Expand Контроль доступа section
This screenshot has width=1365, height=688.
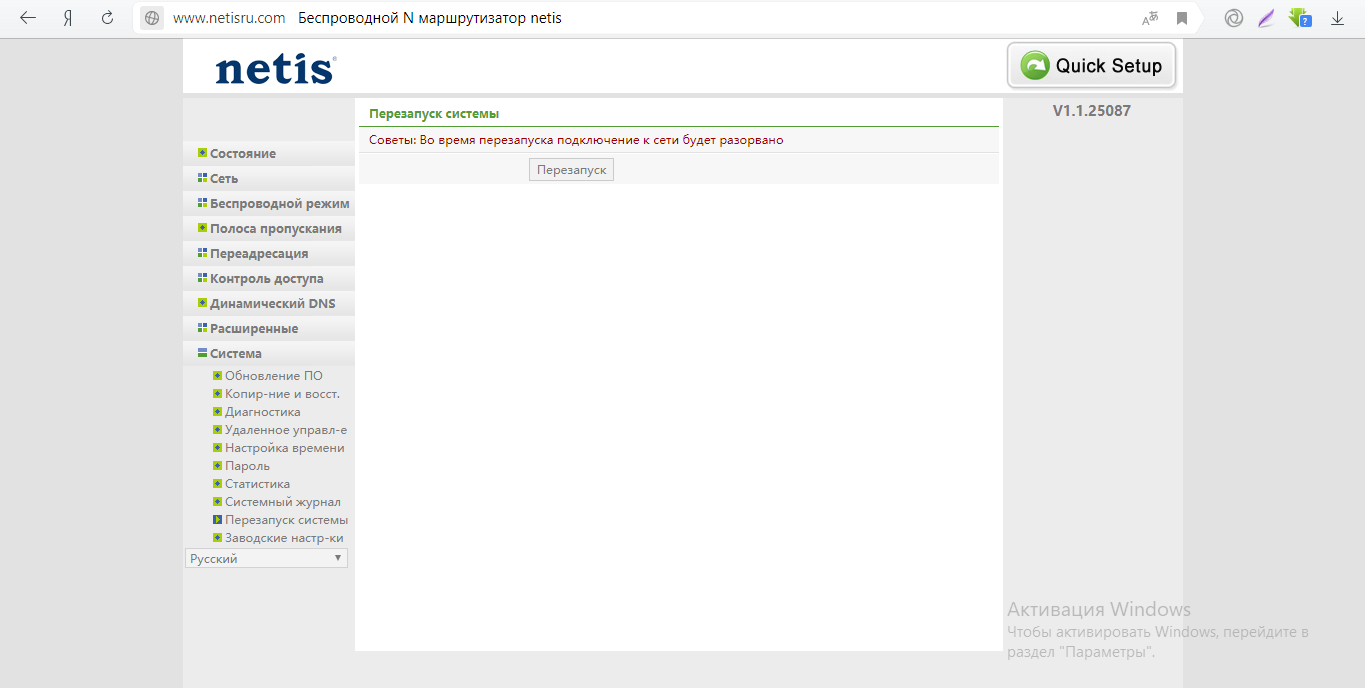[x=269, y=278]
